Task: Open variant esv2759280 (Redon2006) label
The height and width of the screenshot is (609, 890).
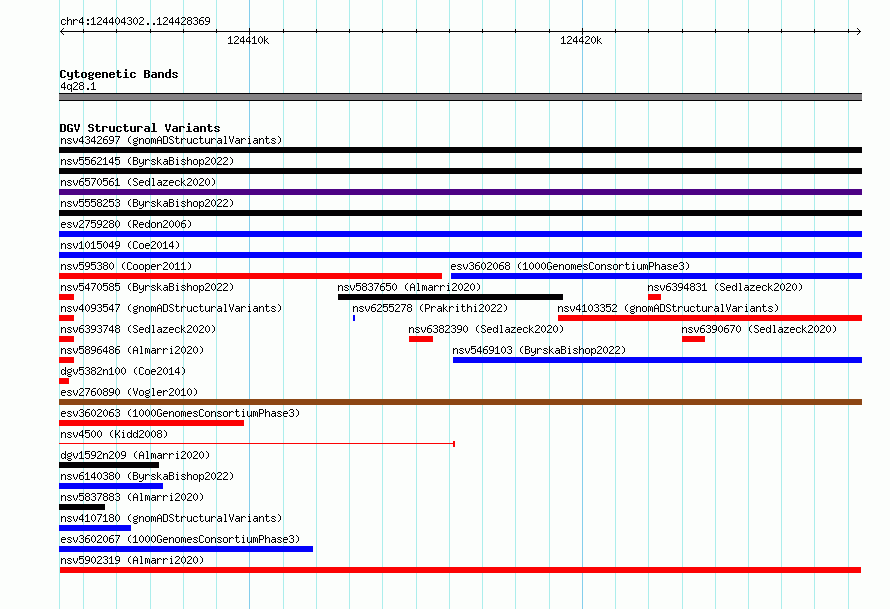Action: [126, 224]
